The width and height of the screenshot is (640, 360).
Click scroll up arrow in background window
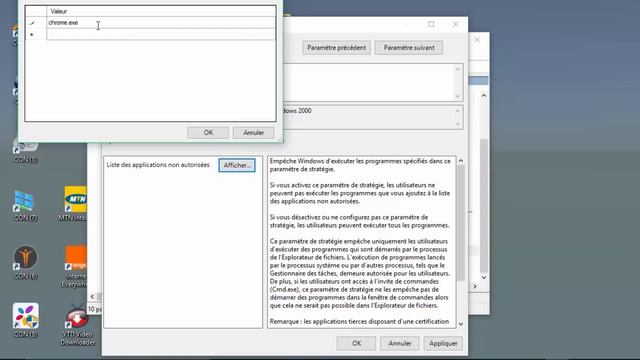coord(484,95)
